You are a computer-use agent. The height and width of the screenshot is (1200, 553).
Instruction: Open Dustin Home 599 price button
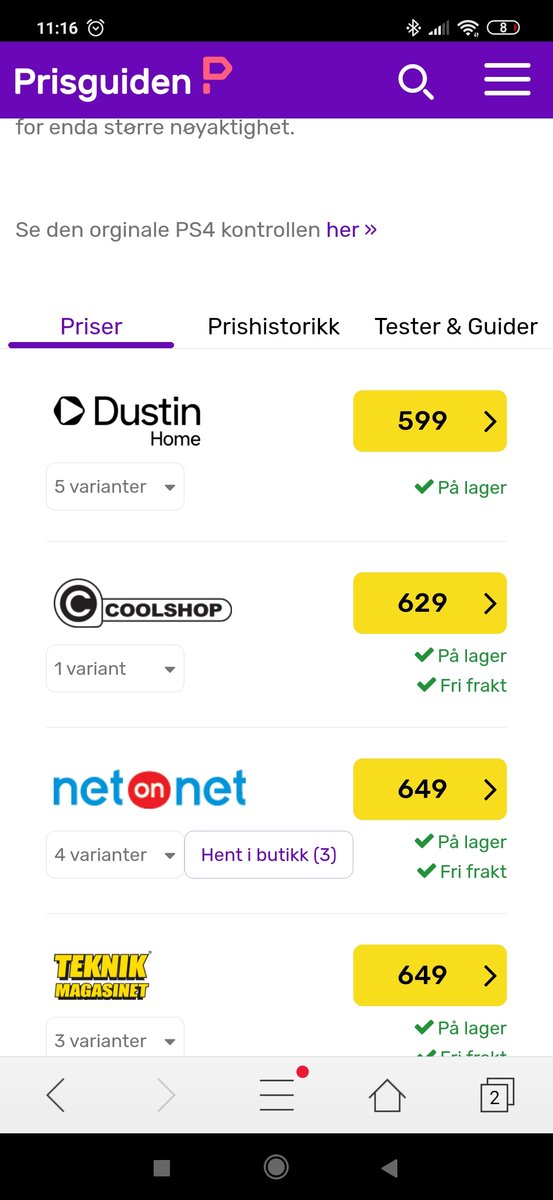coord(430,421)
